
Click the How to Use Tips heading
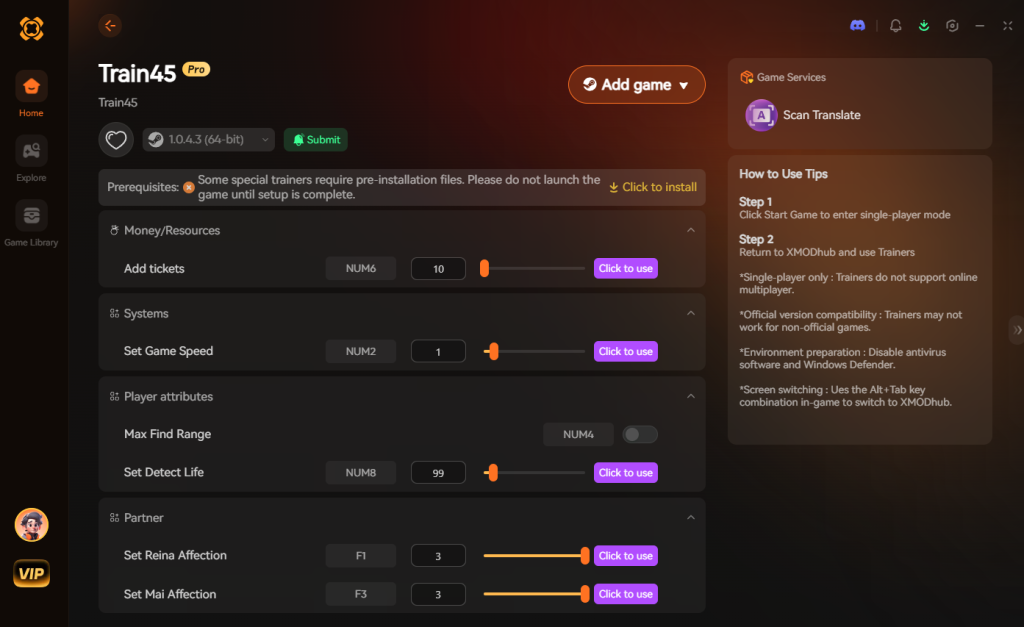coord(783,174)
